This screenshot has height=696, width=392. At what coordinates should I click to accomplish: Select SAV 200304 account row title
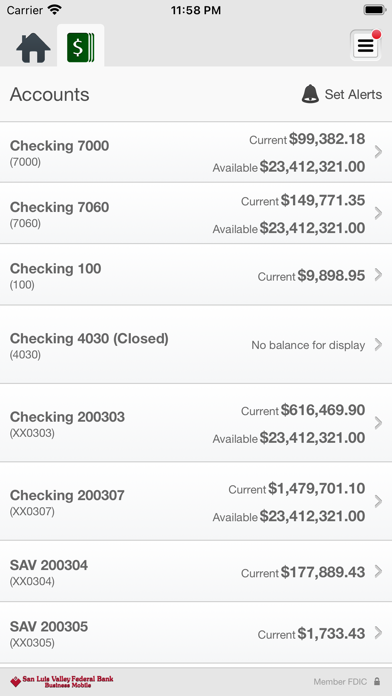[x=49, y=565]
